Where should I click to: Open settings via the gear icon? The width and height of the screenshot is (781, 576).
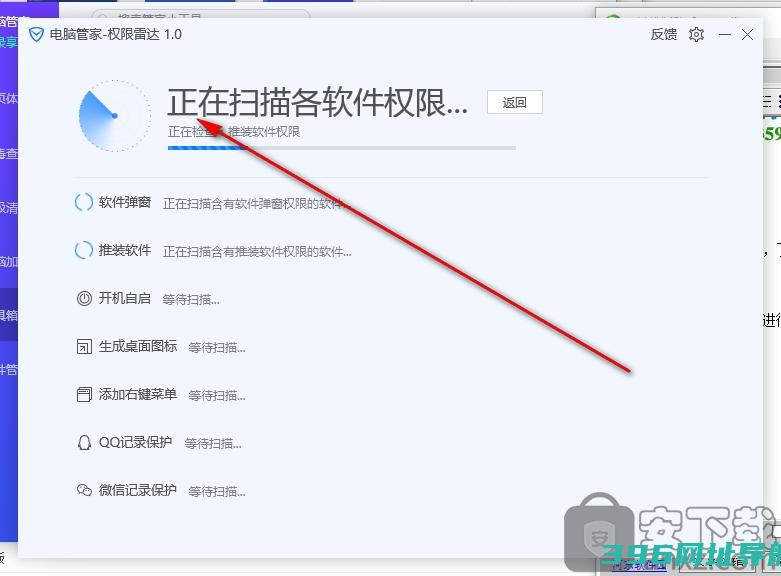(x=696, y=34)
